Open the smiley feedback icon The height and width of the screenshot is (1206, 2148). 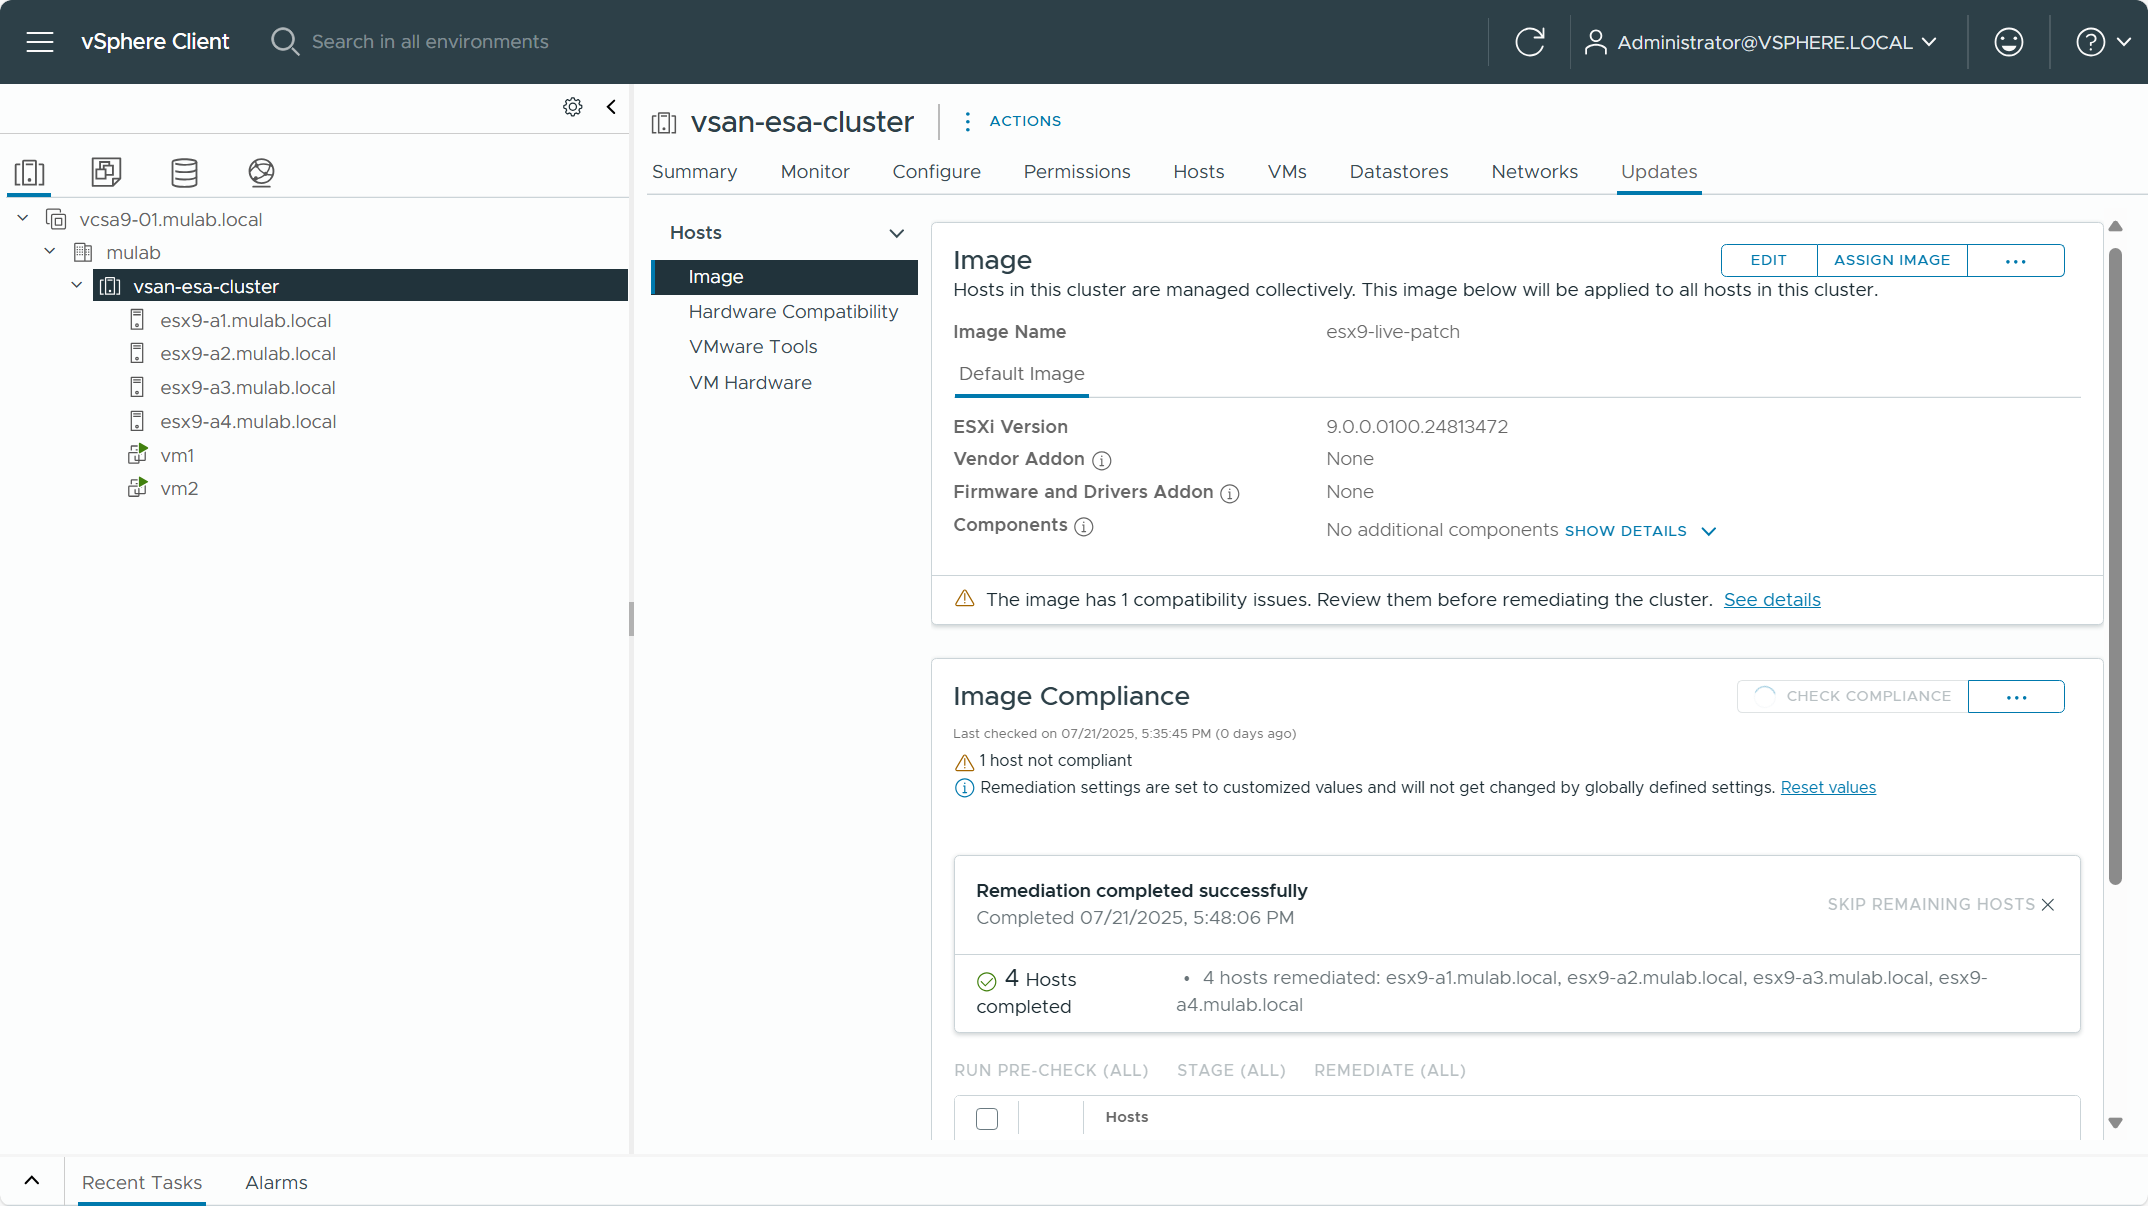click(2008, 42)
